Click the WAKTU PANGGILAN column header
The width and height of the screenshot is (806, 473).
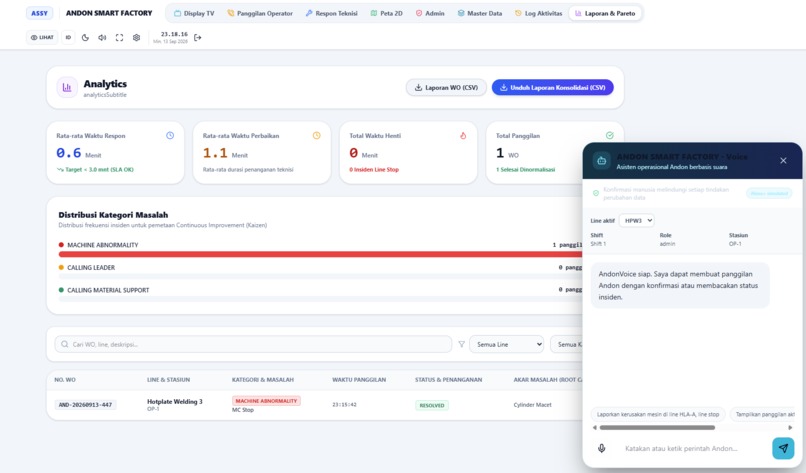pyautogui.click(x=359, y=379)
